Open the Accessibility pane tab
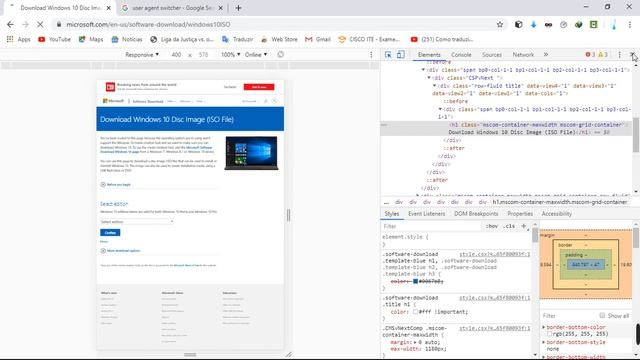 [556, 214]
